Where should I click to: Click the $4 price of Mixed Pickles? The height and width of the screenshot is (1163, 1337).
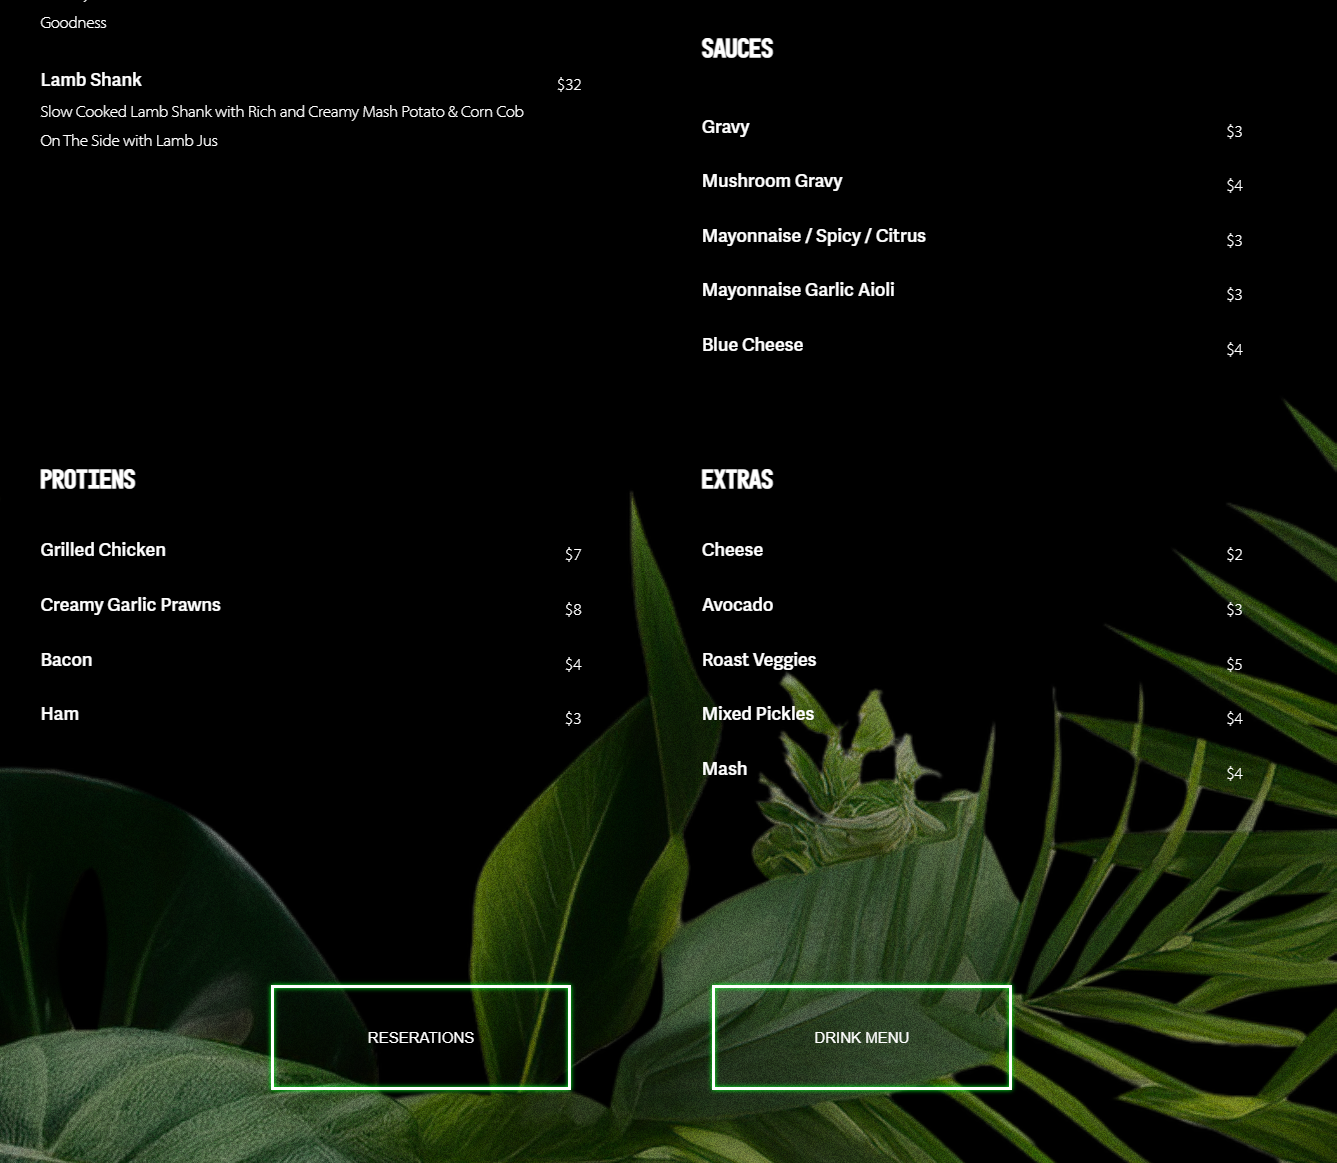(x=1234, y=719)
